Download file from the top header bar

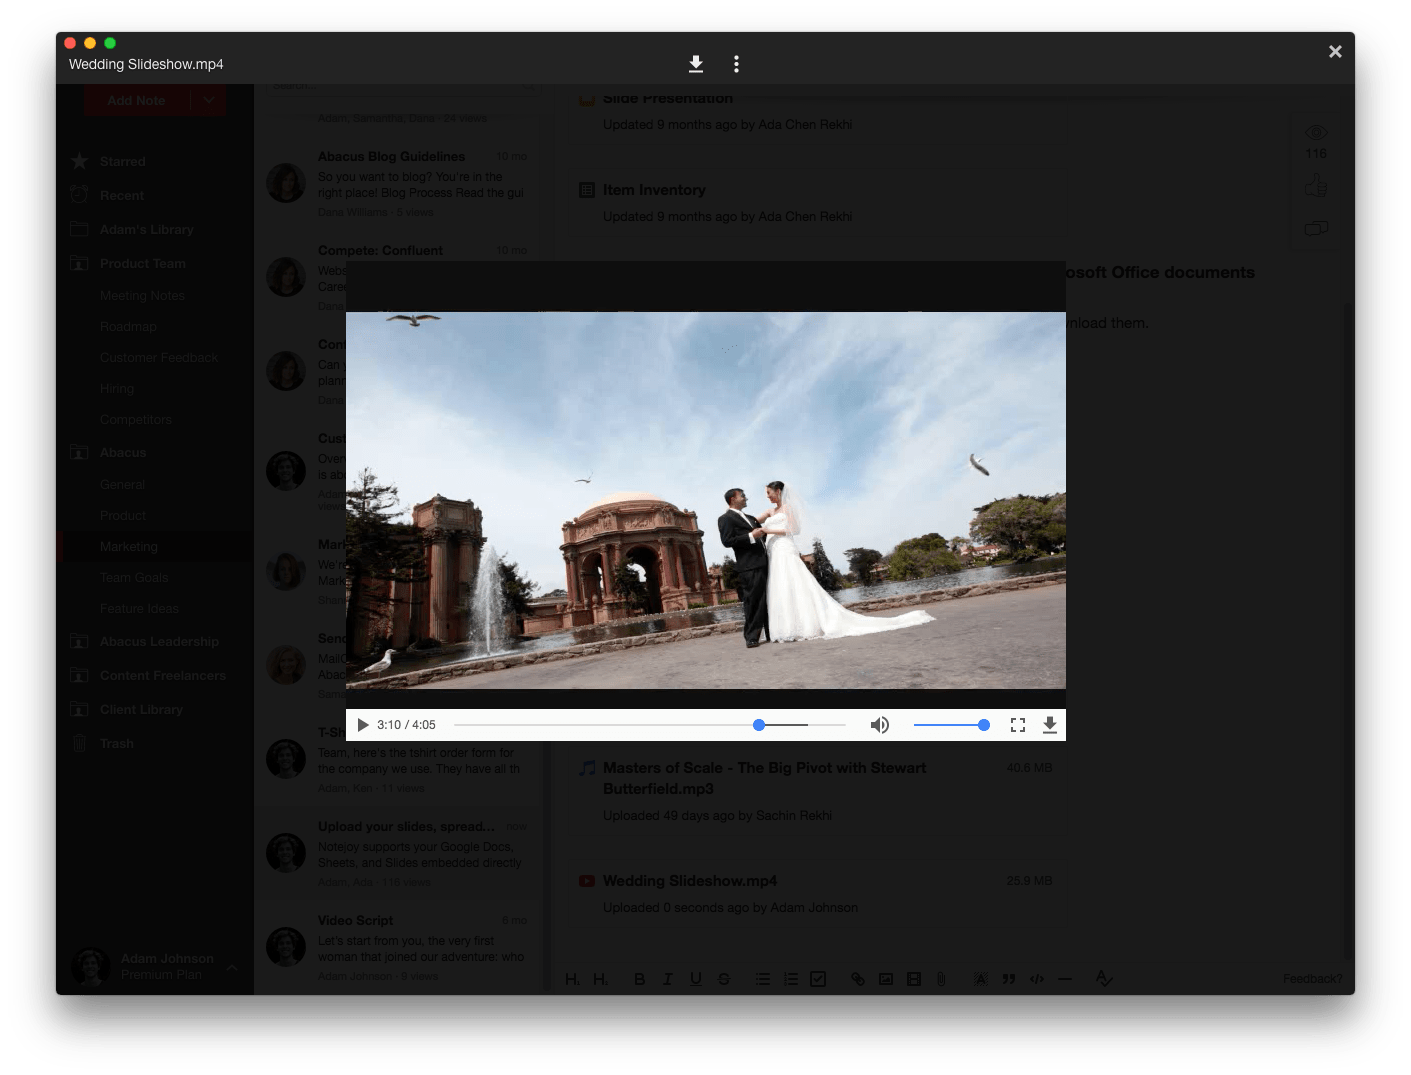point(696,64)
